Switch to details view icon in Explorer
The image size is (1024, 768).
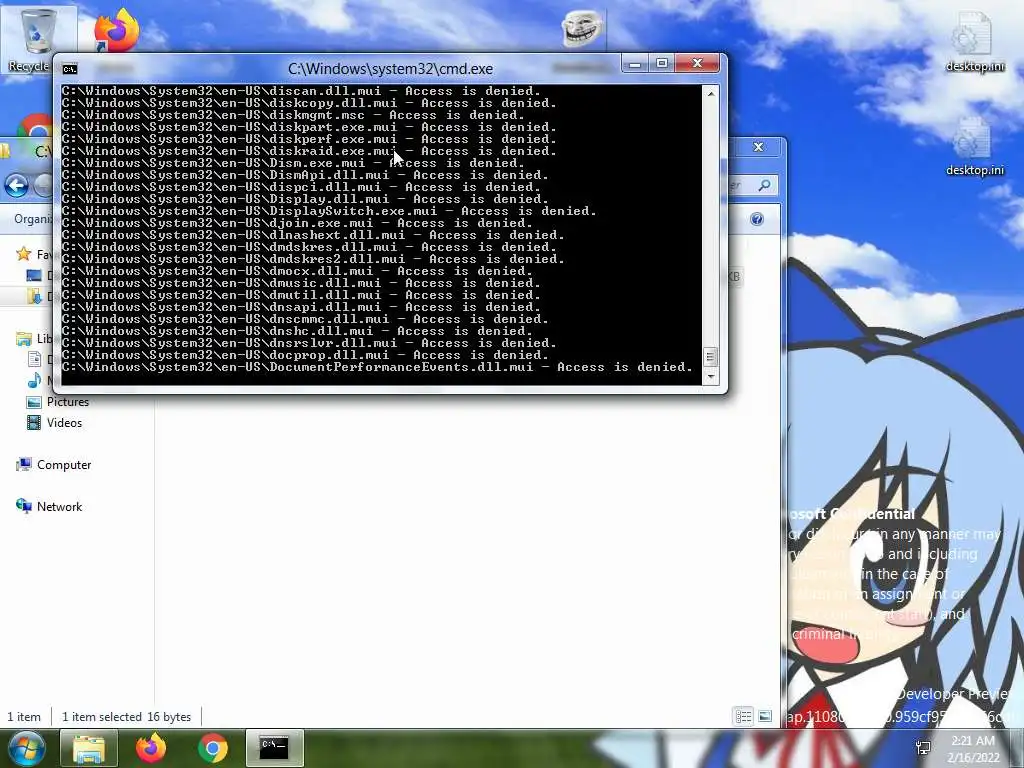click(743, 716)
